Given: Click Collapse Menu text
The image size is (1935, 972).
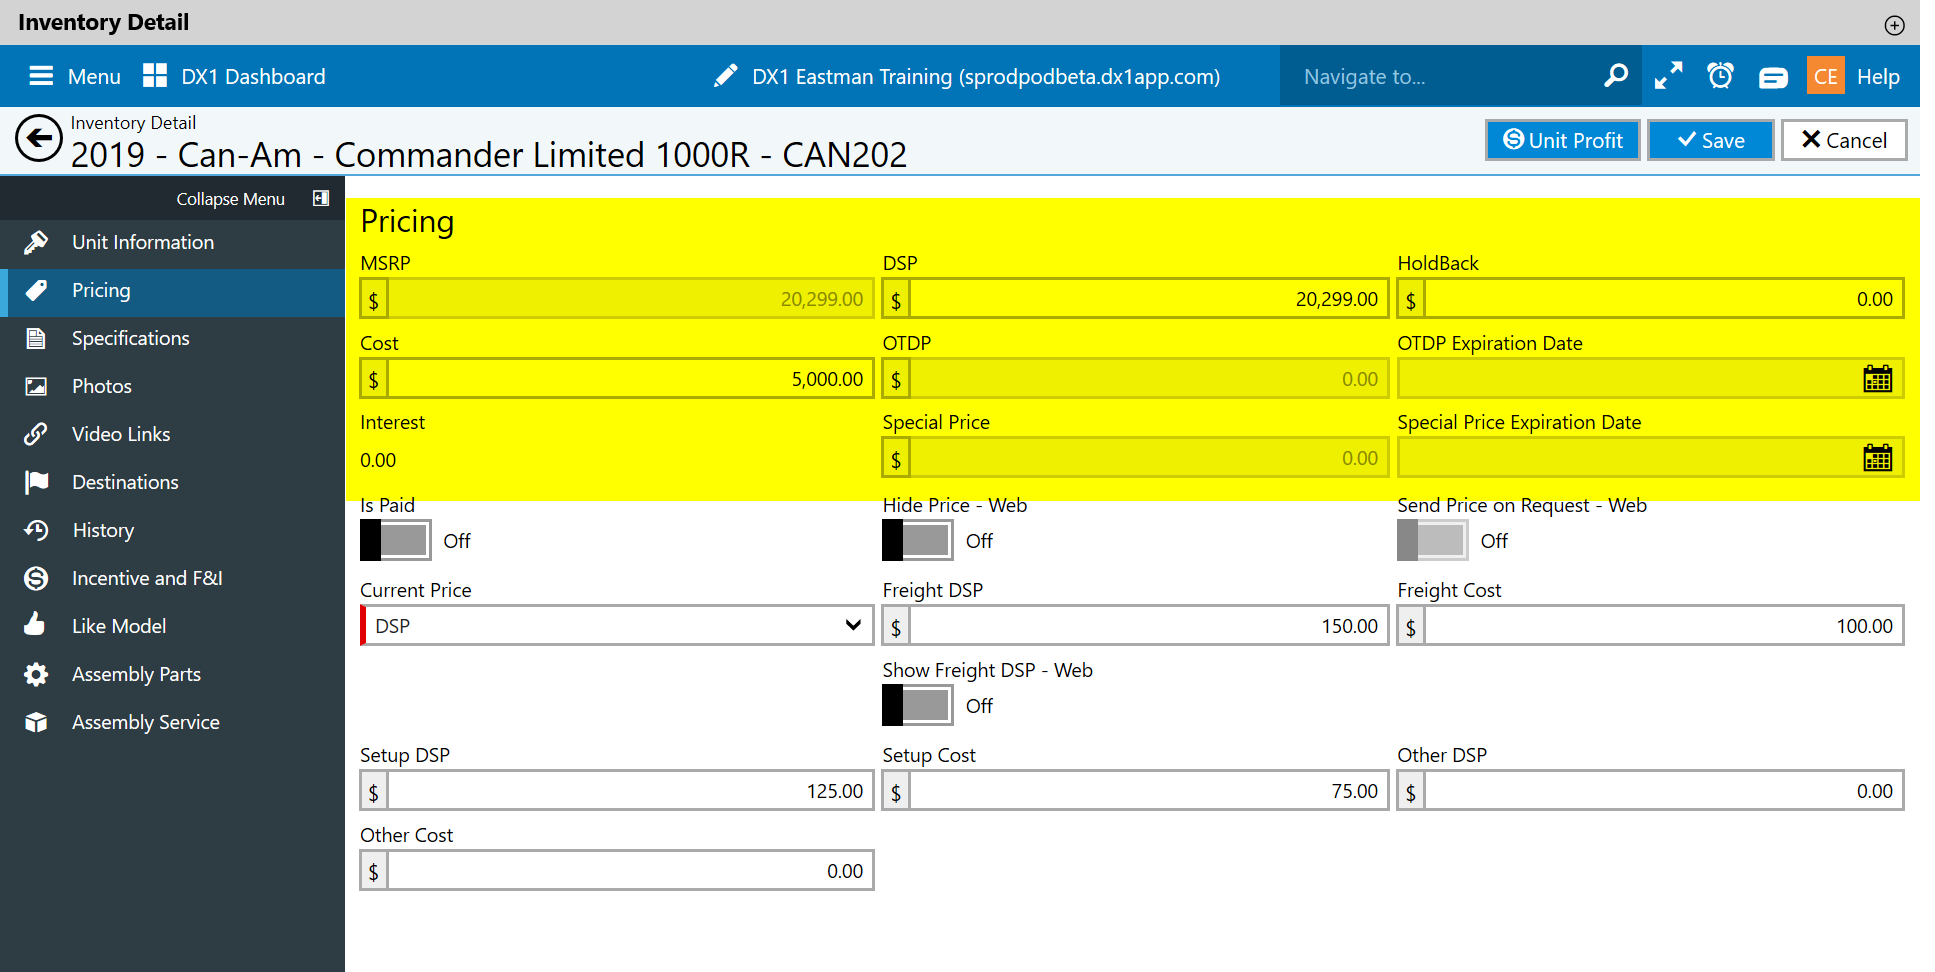Looking at the screenshot, I should point(230,199).
